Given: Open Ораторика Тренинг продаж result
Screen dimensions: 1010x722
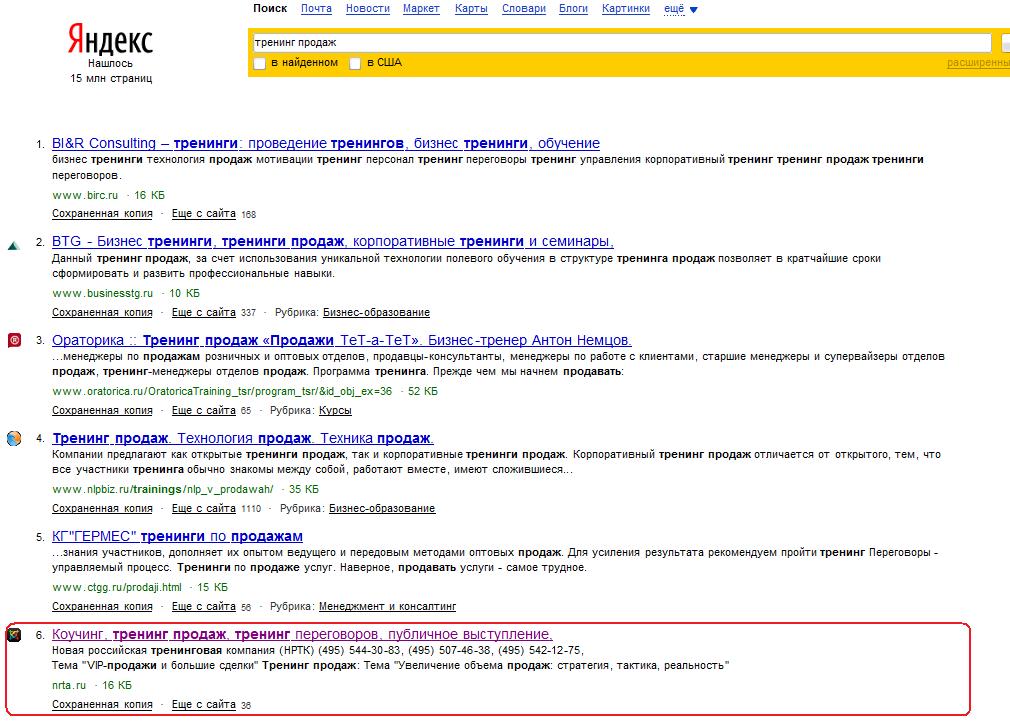Looking at the screenshot, I should pyautogui.click(x=342, y=340).
